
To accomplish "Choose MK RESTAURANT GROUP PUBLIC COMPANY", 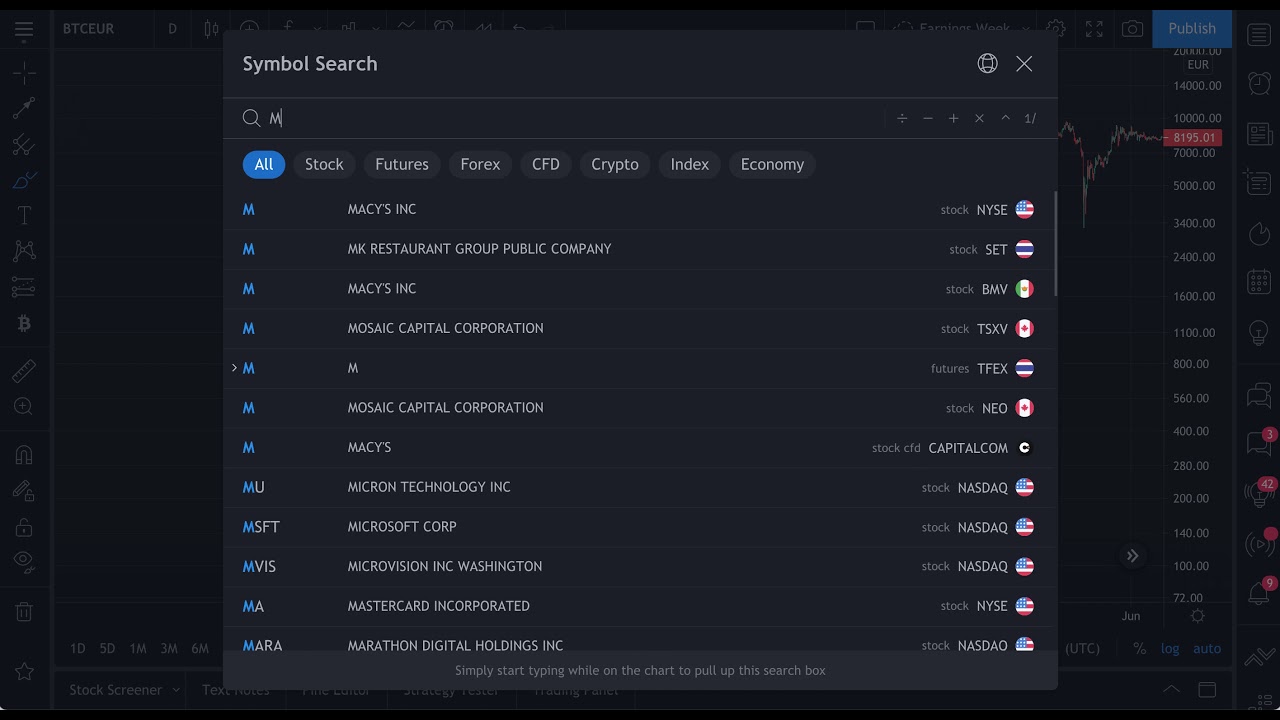I will pyautogui.click(x=638, y=249).
